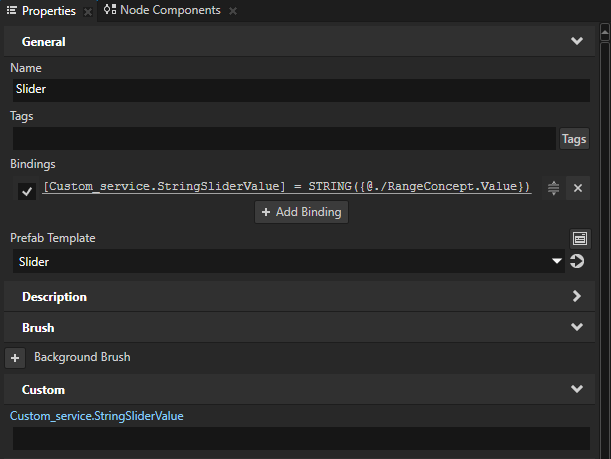Viewport: 611px width, 459px height.
Task: Close the Node Components tab
Action: [x=233, y=11]
